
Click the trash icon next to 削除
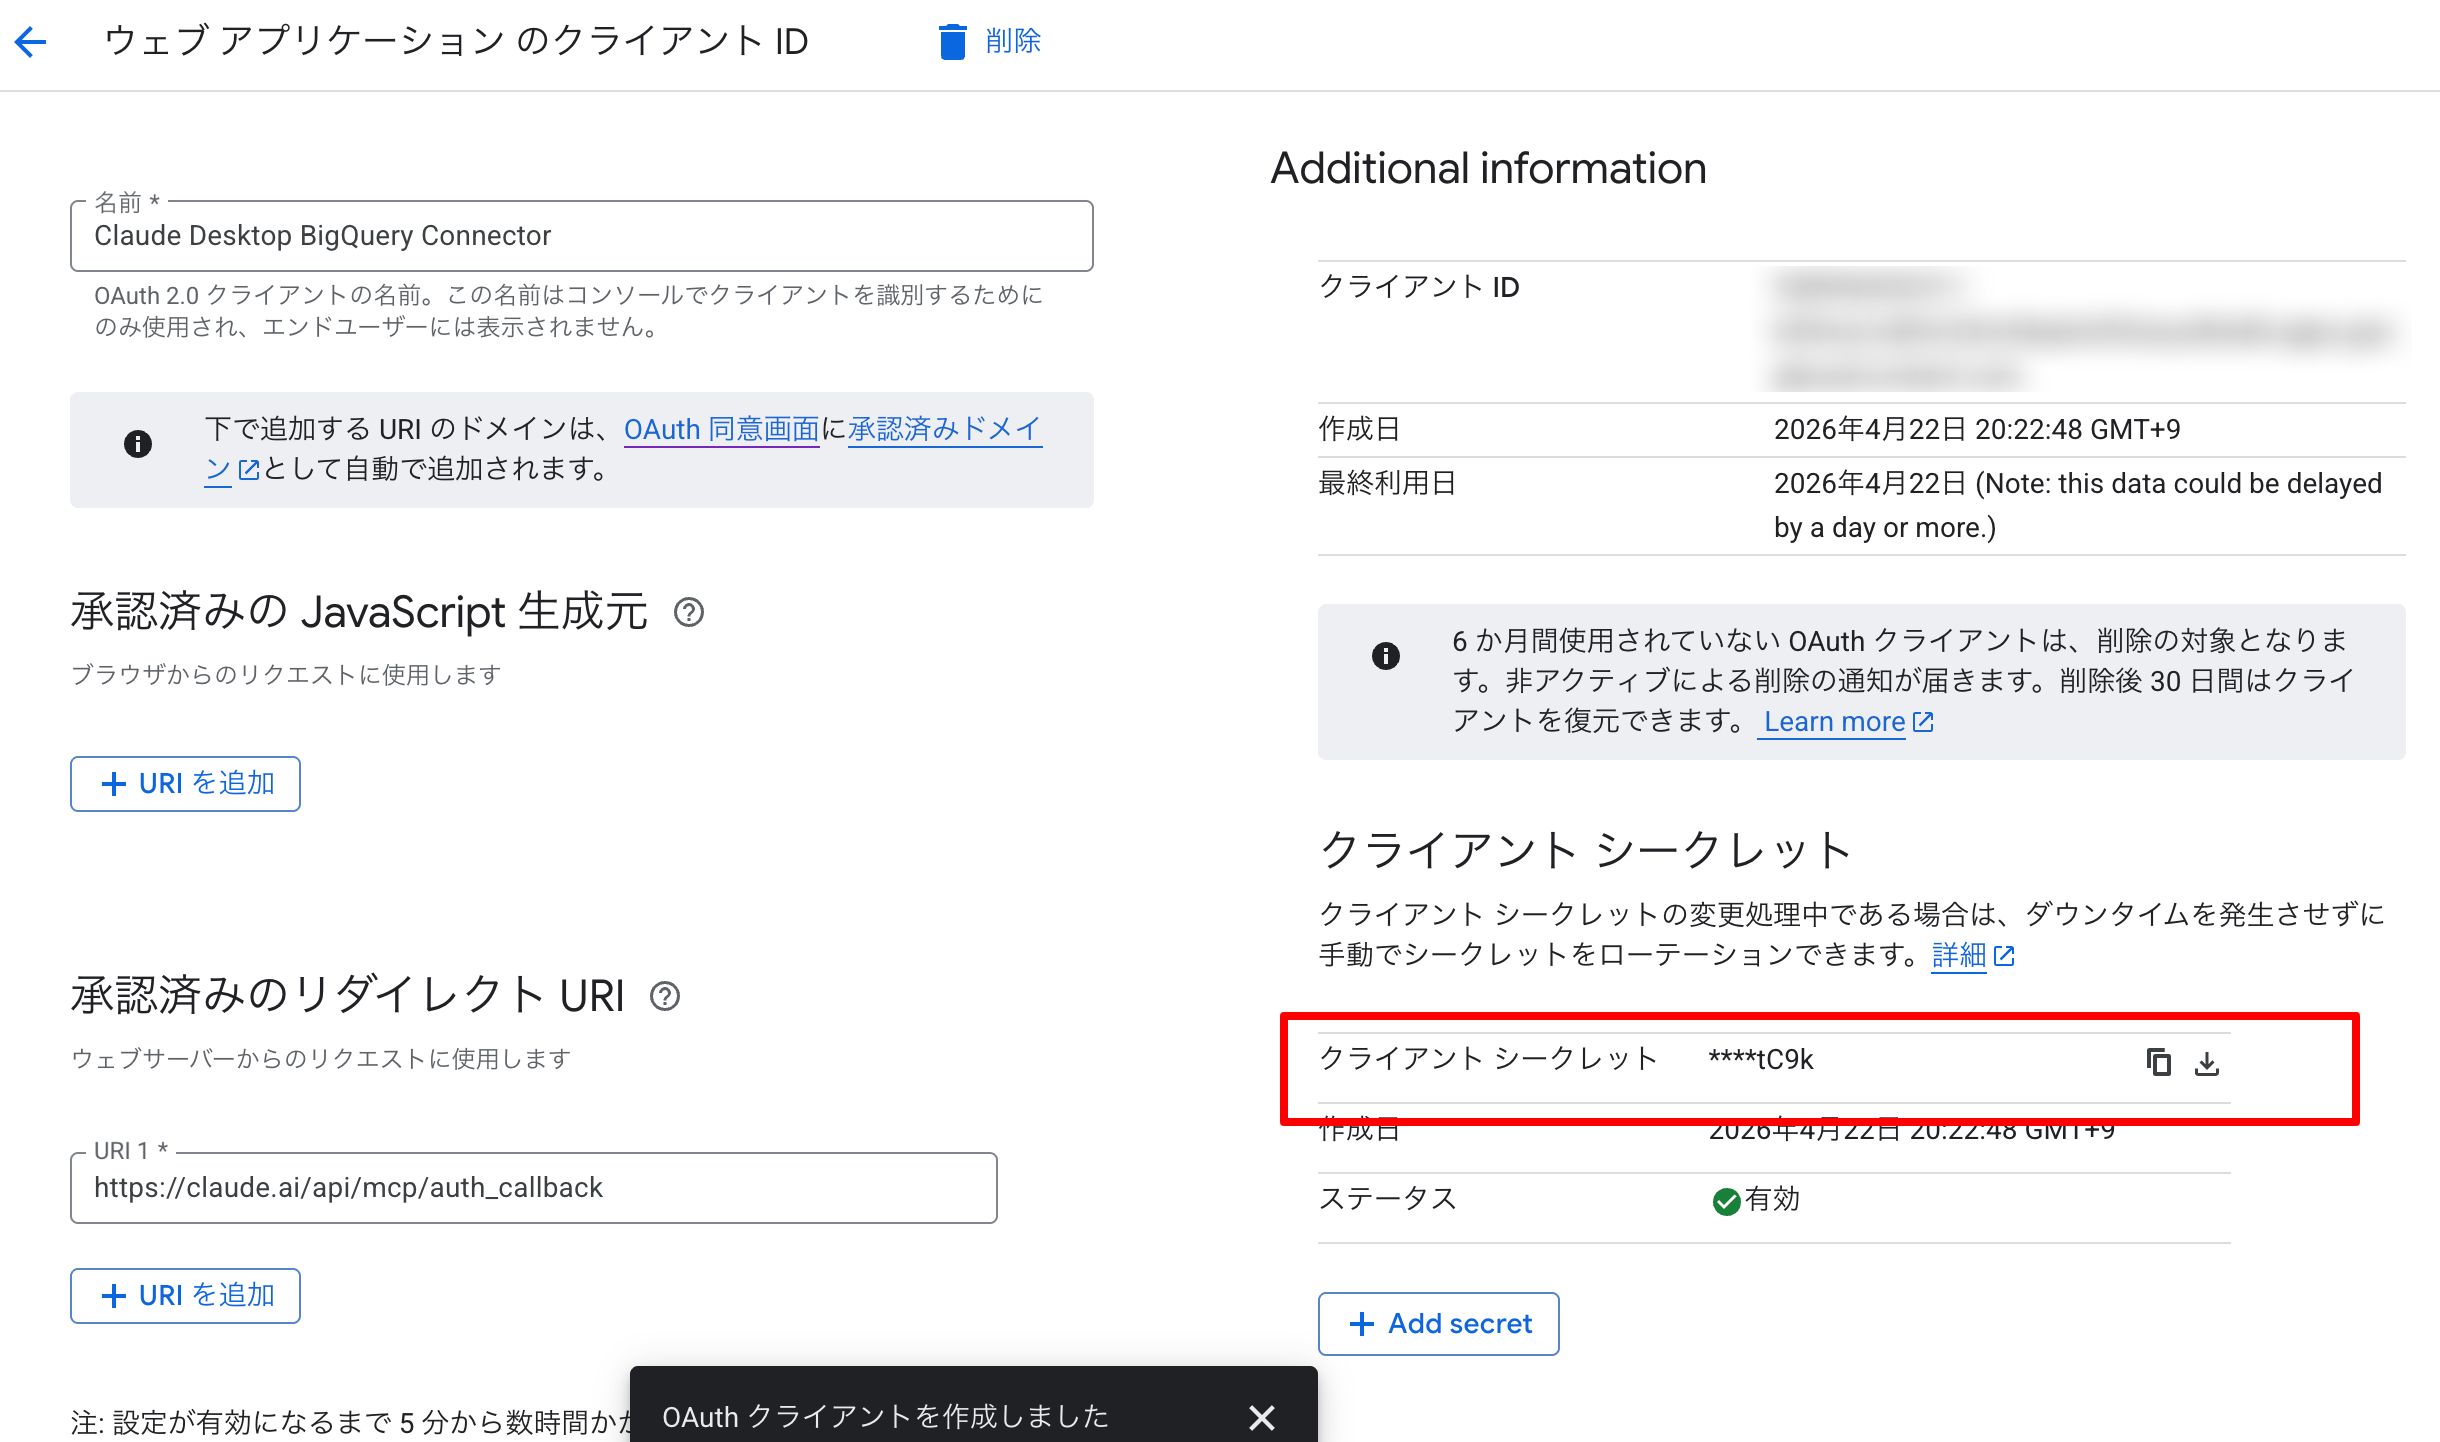click(x=954, y=42)
